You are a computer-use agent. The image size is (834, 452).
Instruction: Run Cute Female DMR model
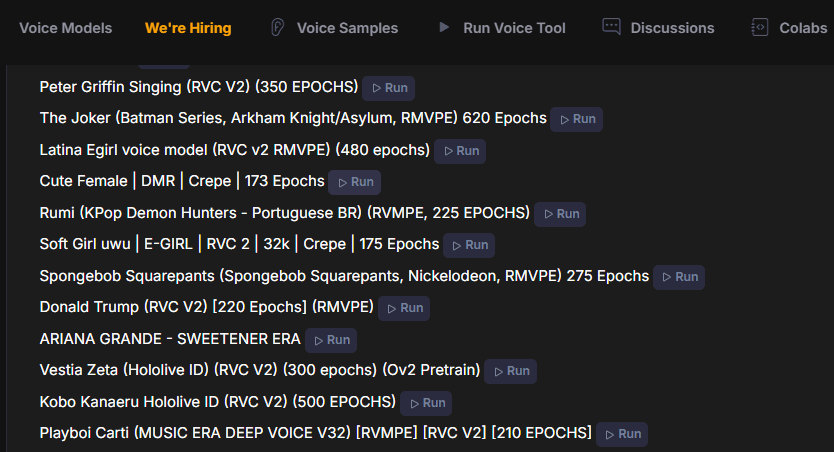(355, 182)
